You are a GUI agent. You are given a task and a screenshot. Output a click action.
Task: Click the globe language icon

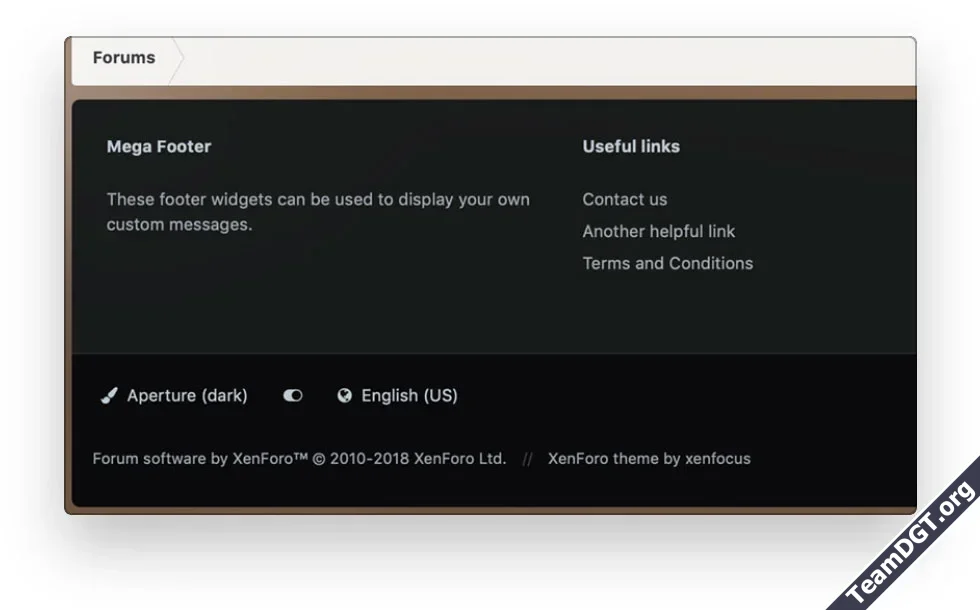[x=345, y=396]
